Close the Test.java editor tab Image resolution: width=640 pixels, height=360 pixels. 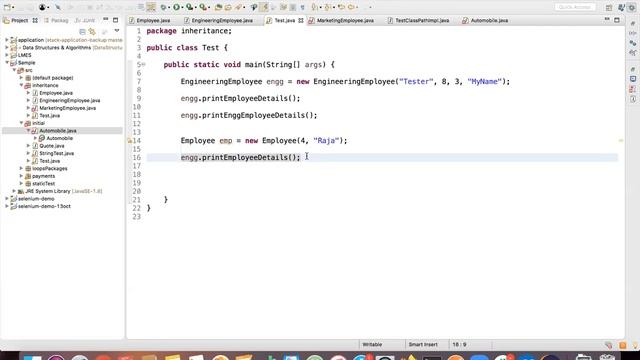(301, 20)
